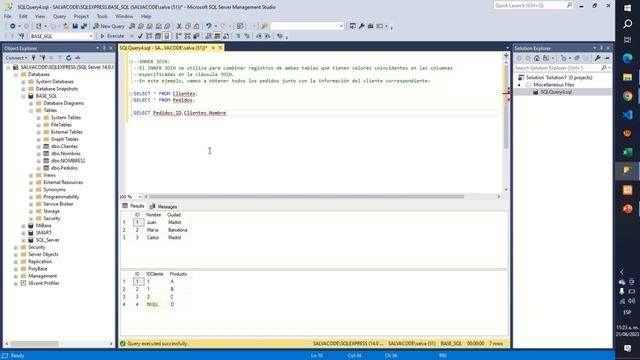Click the New Query toolbar button
Screen dimensions: 640x360
tap(109, 26)
